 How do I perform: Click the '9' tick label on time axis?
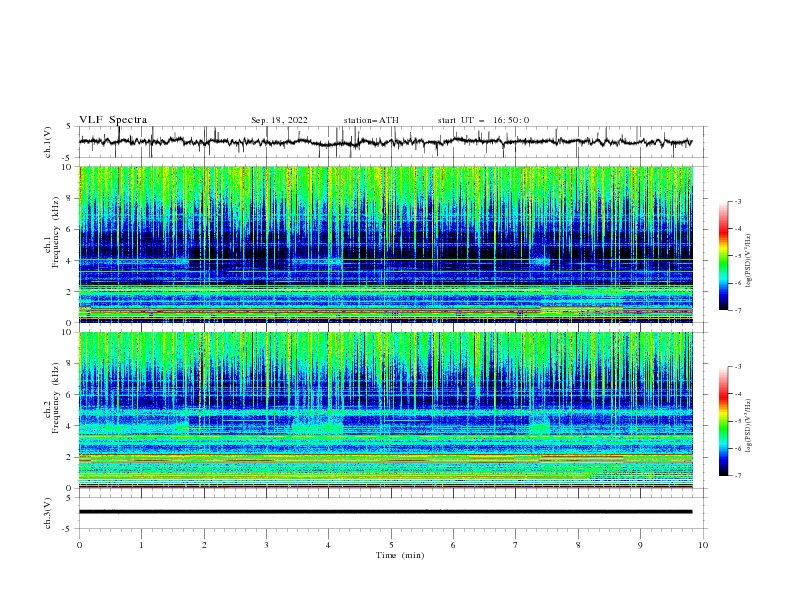(x=640, y=545)
